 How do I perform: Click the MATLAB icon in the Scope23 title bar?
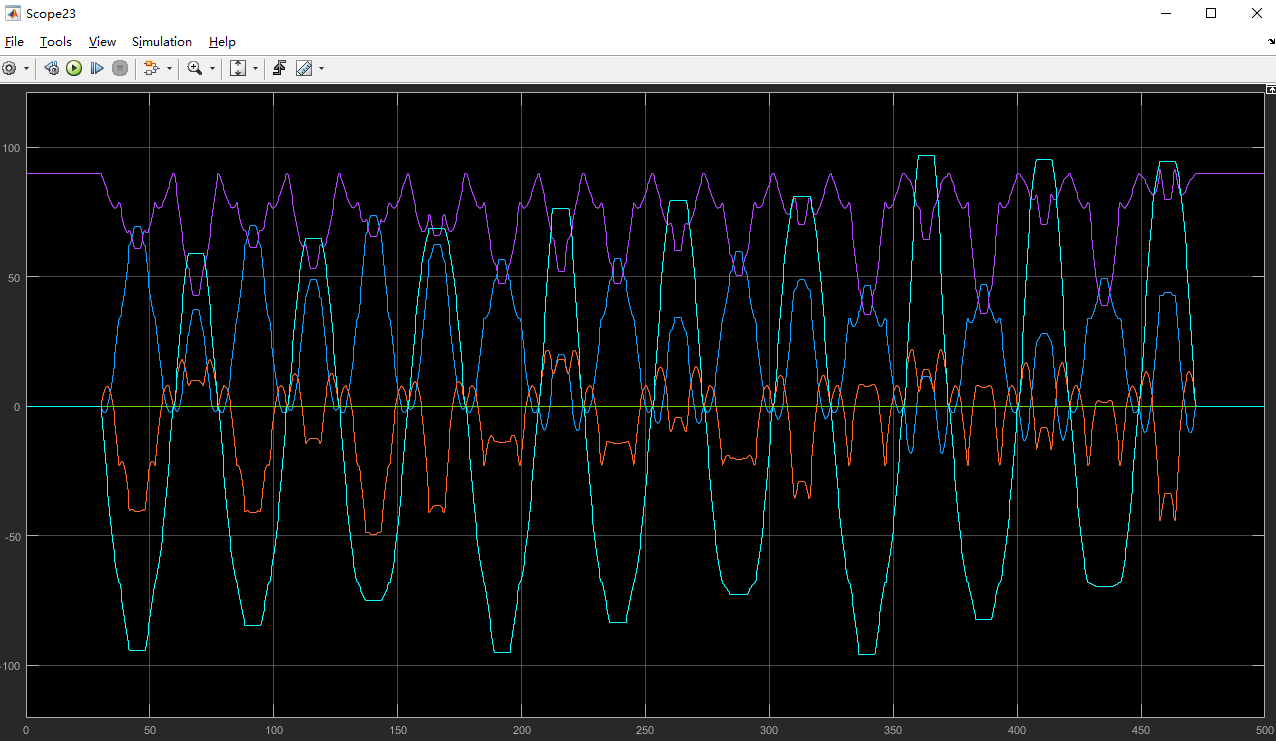(x=13, y=14)
